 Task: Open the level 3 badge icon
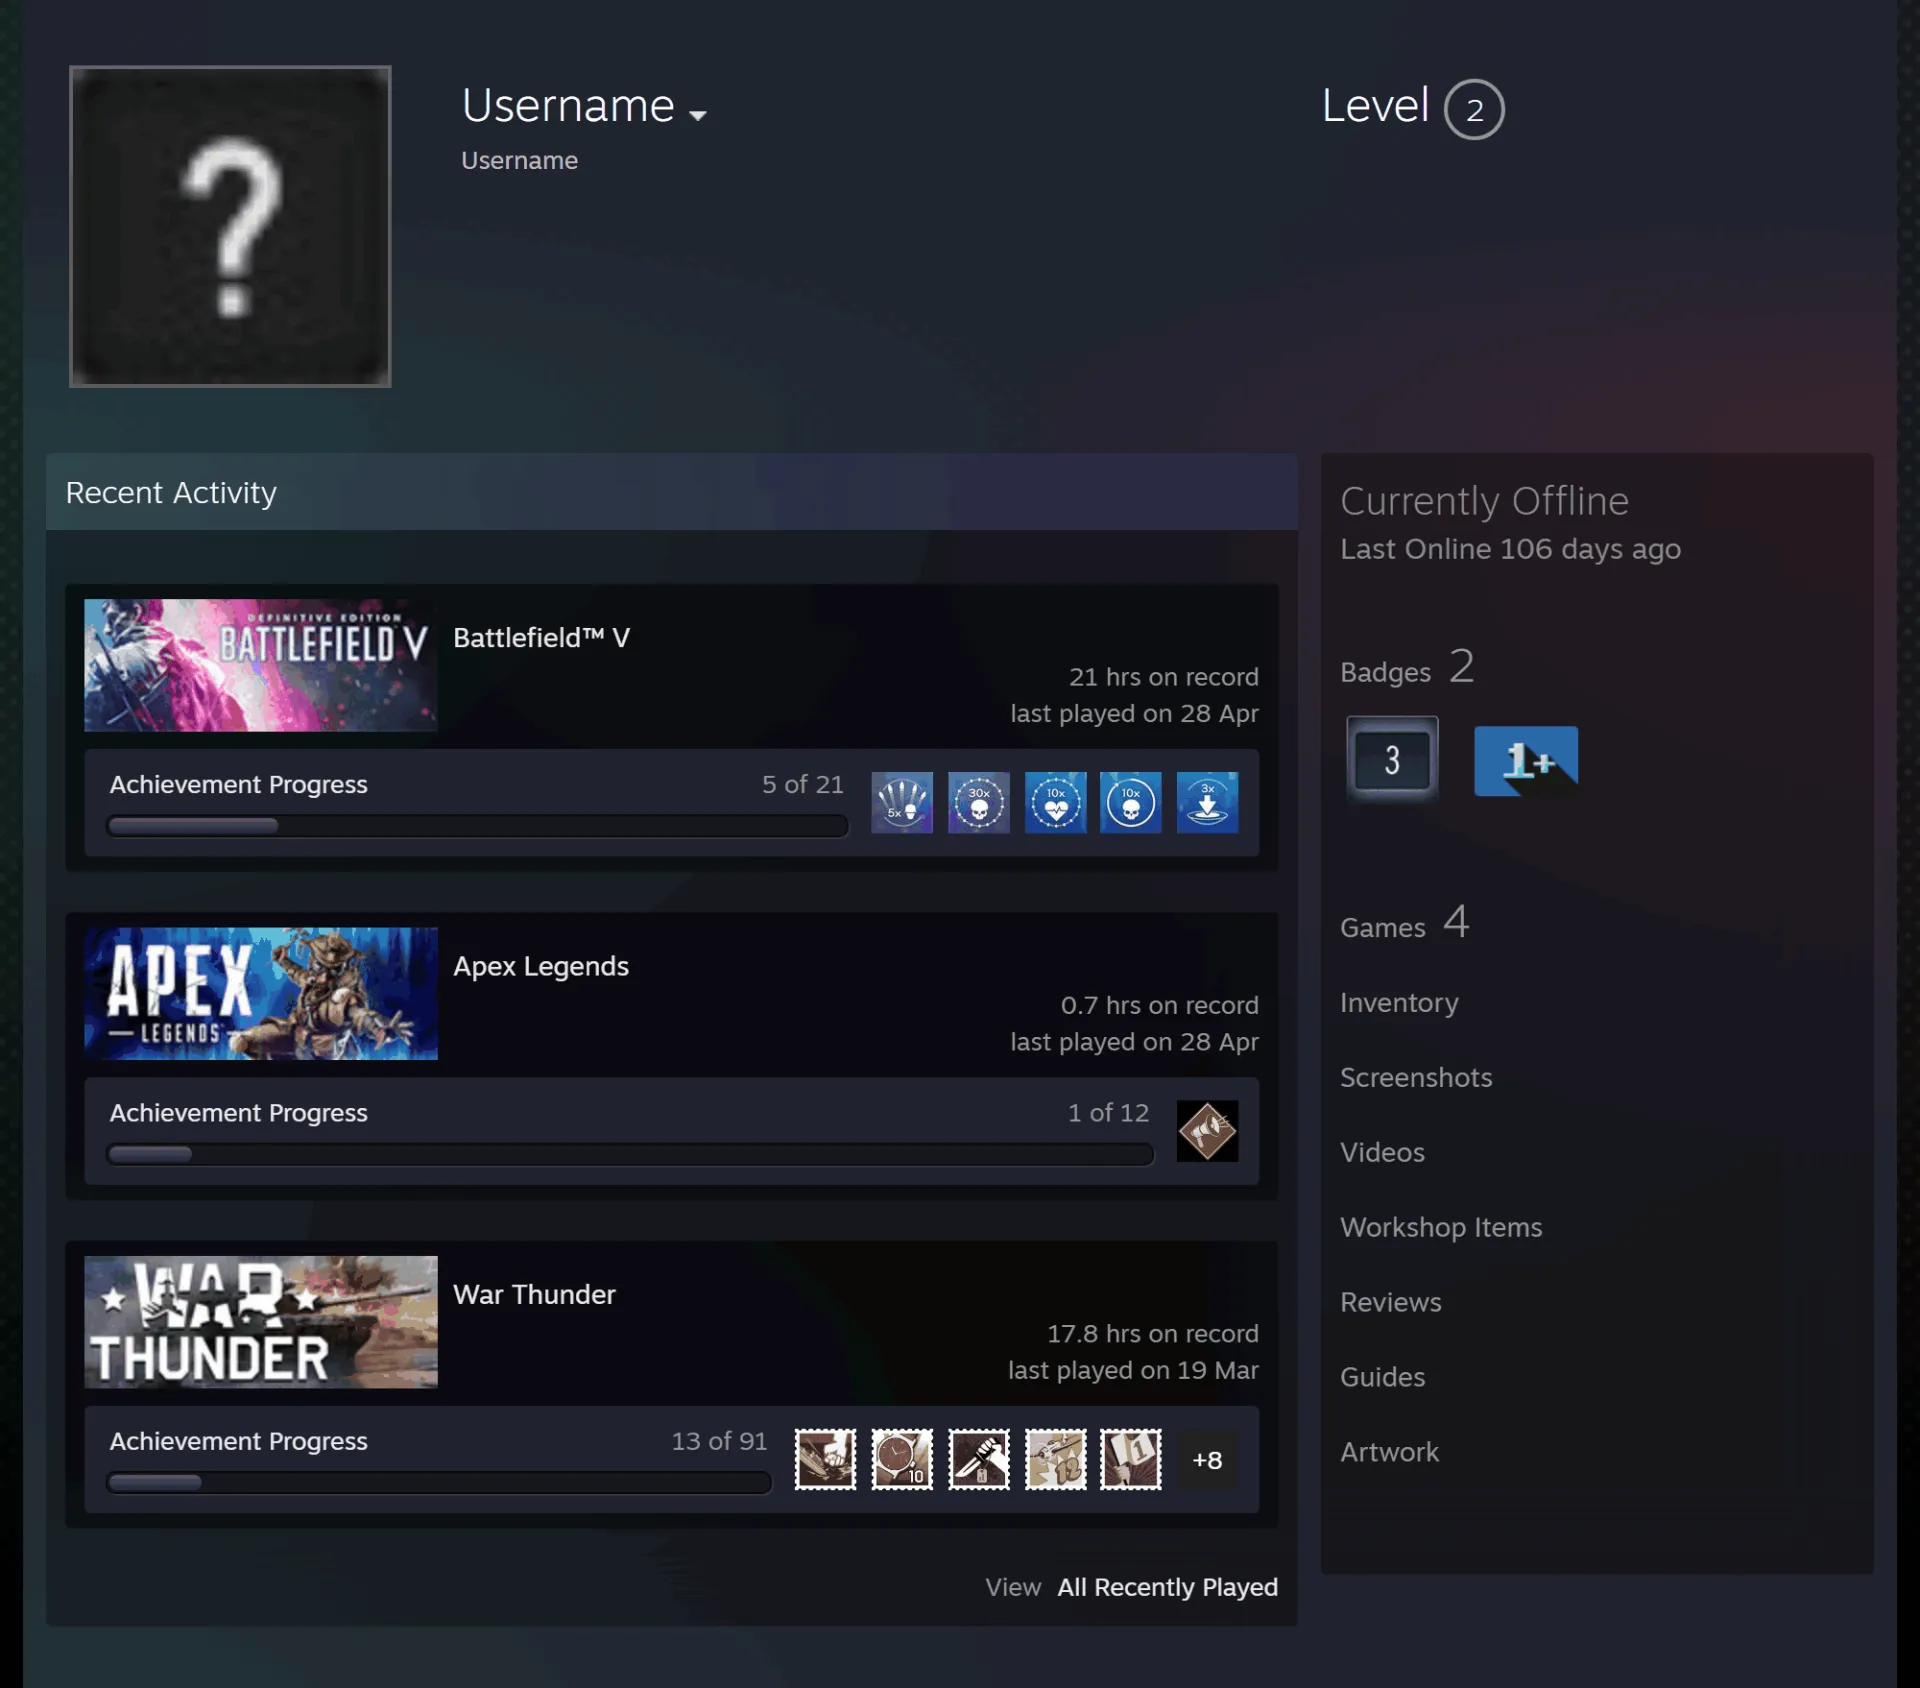(x=1392, y=760)
